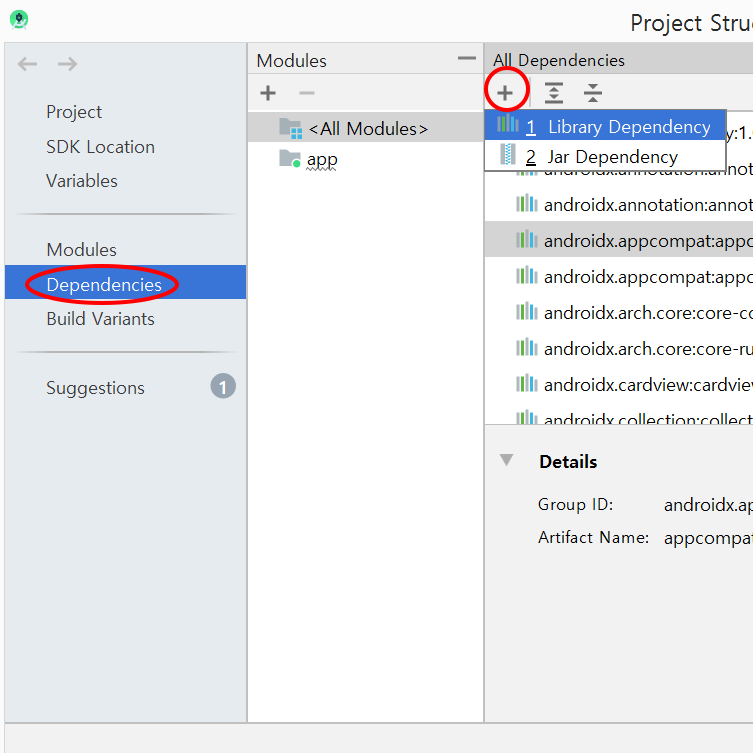The image size is (753, 753).
Task: Click the All Dependencies header
Action: (559, 61)
